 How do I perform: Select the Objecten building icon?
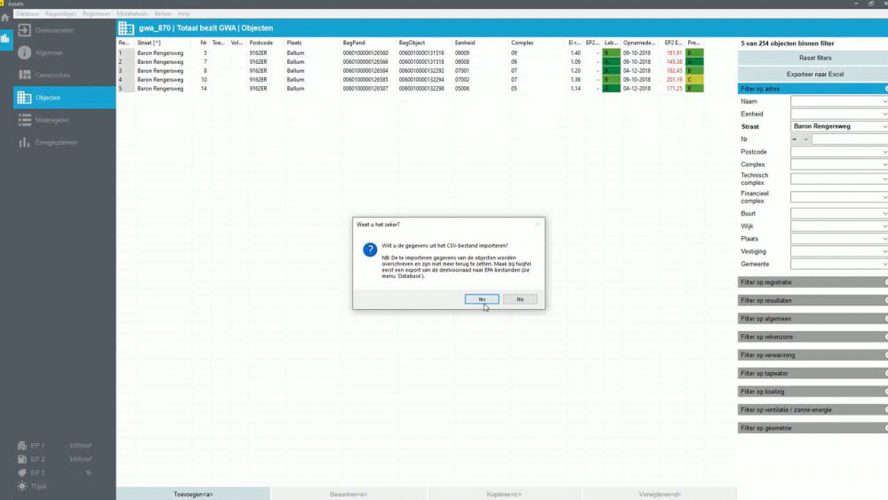point(24,97)
